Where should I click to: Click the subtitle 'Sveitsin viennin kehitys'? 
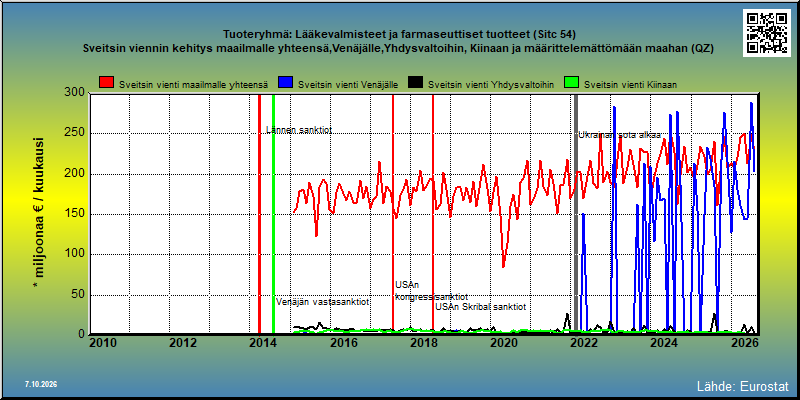click(x=397, y=48)
